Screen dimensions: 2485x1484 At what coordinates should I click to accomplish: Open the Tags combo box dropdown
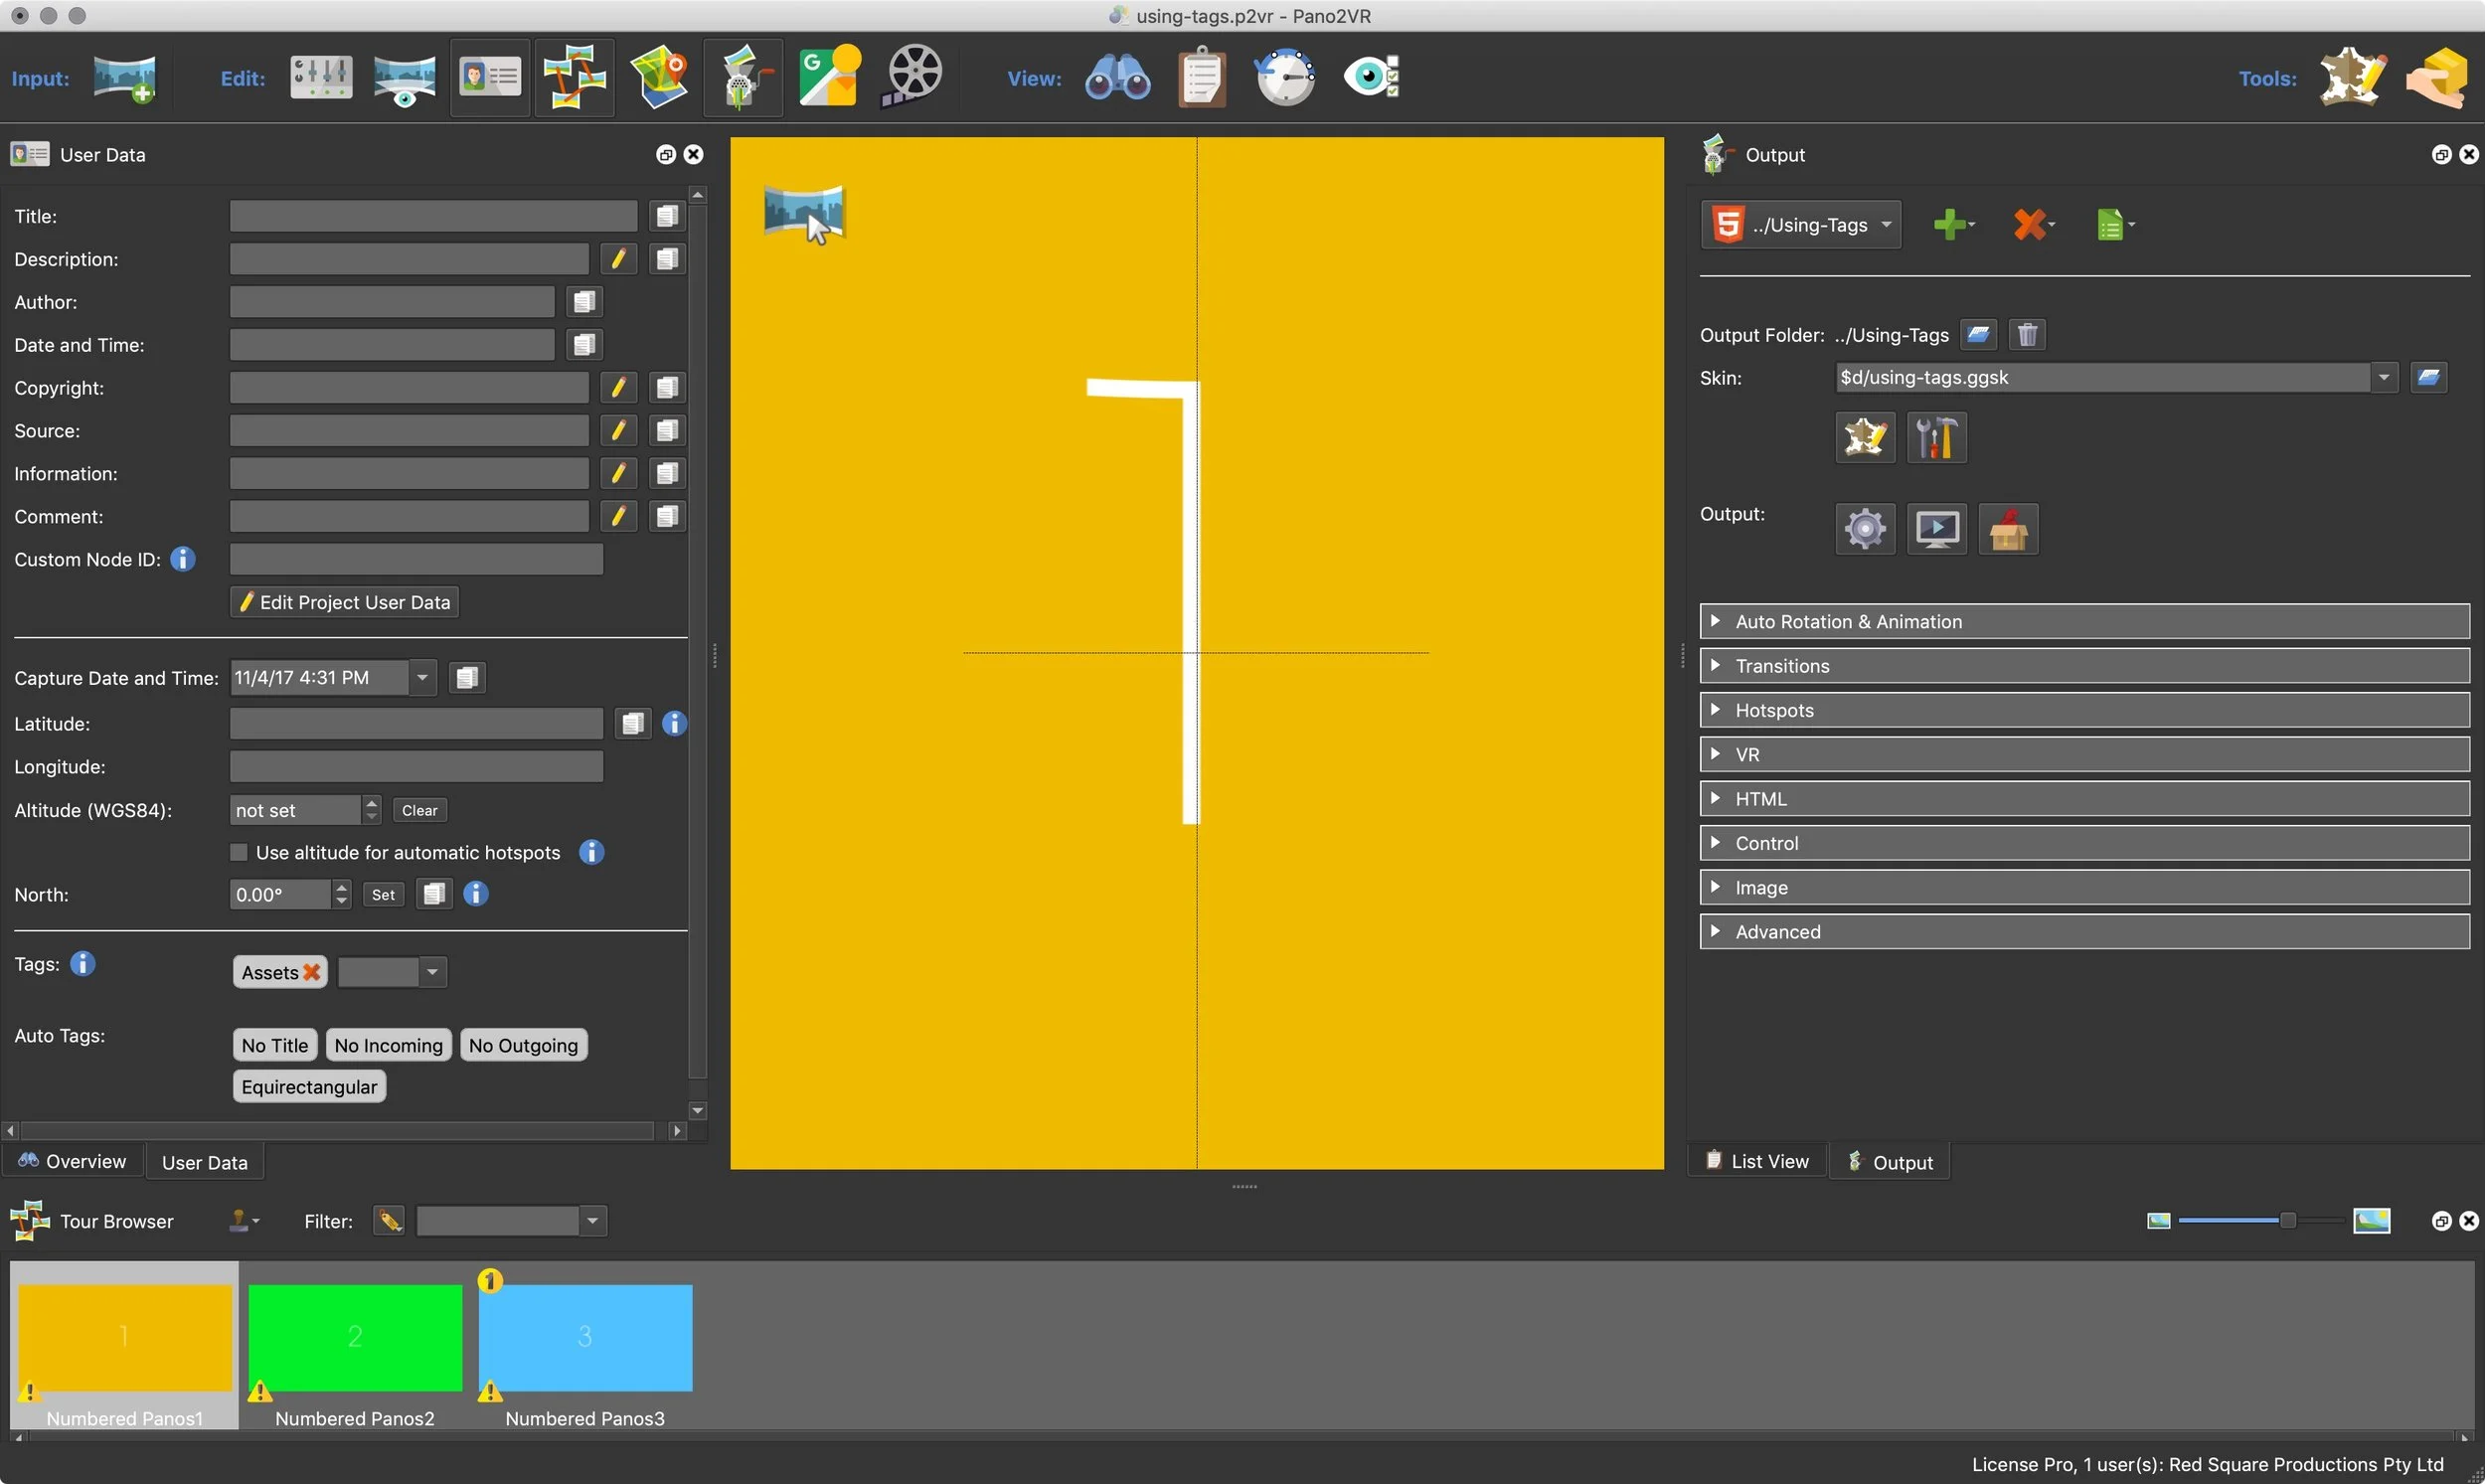432,972
